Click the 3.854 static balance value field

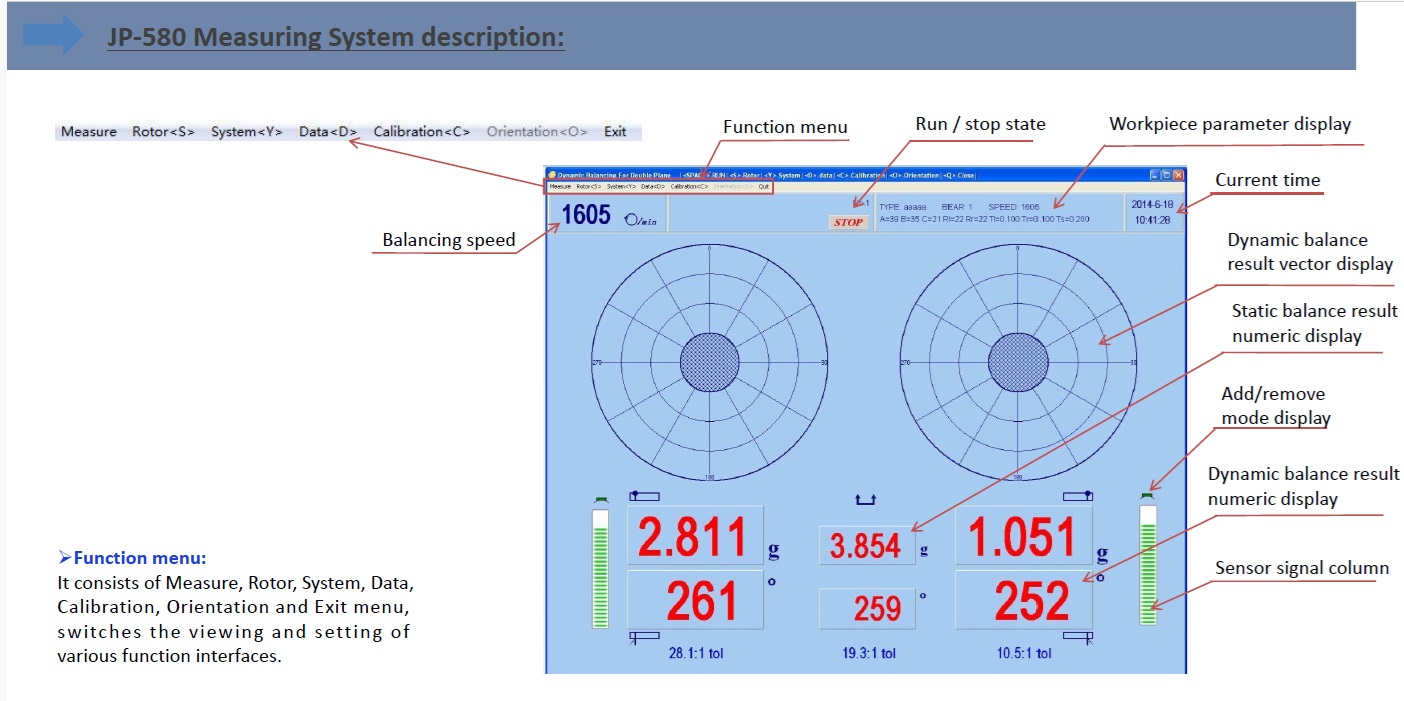pos(866,546)
